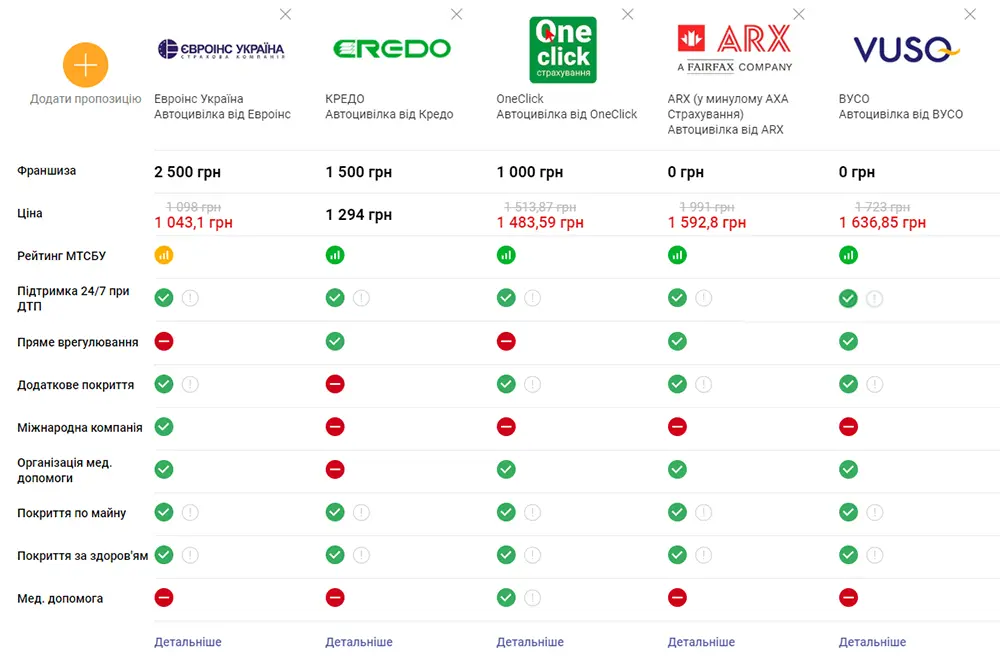Remove the VUSO offer from comparison
This screenshot has width=1000, height=660.
(x=970, y=14)
